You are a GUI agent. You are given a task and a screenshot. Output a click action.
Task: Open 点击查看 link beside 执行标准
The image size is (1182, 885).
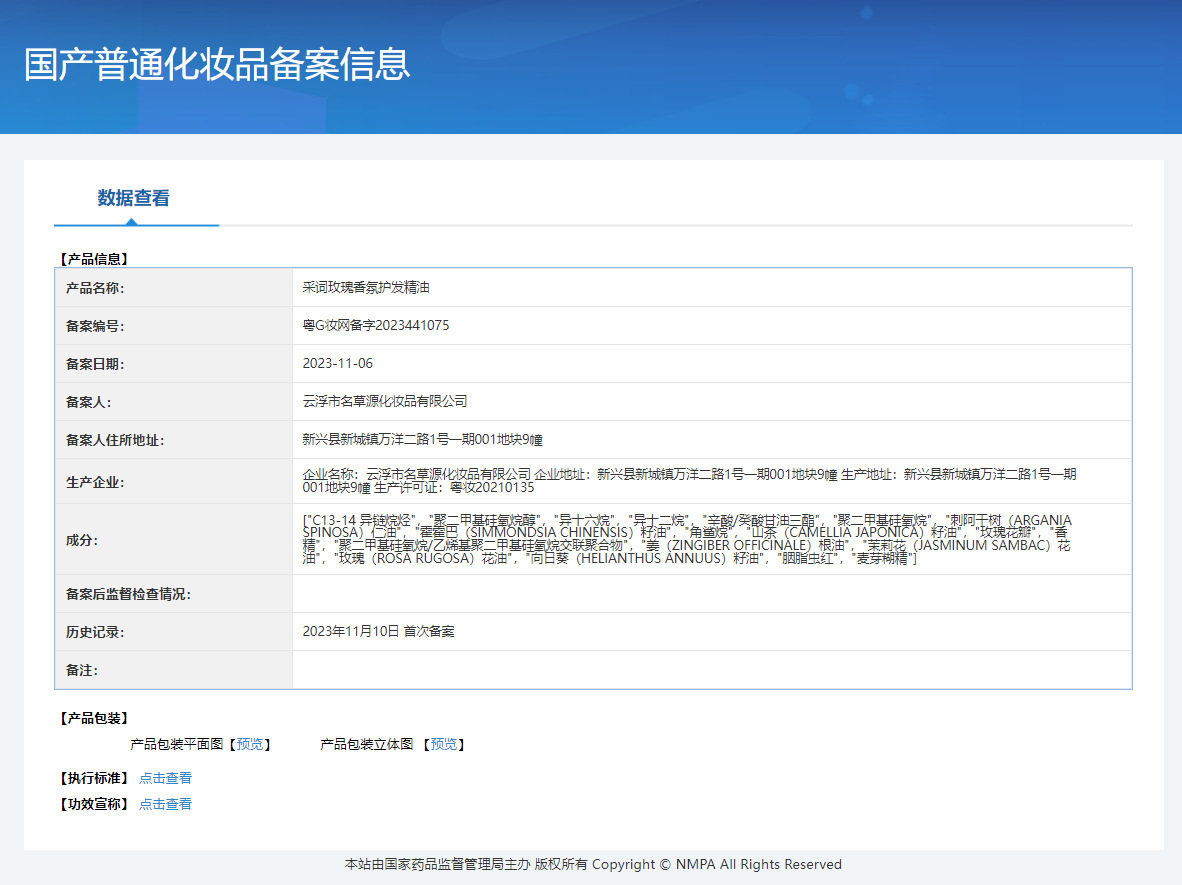click(x=165, y=778)
